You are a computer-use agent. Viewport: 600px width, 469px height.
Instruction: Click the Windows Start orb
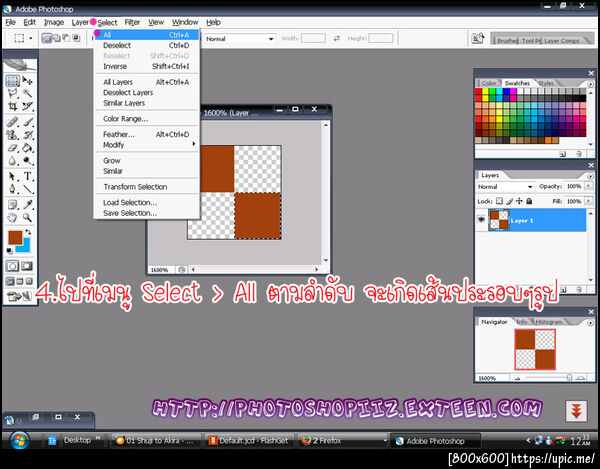19,440
